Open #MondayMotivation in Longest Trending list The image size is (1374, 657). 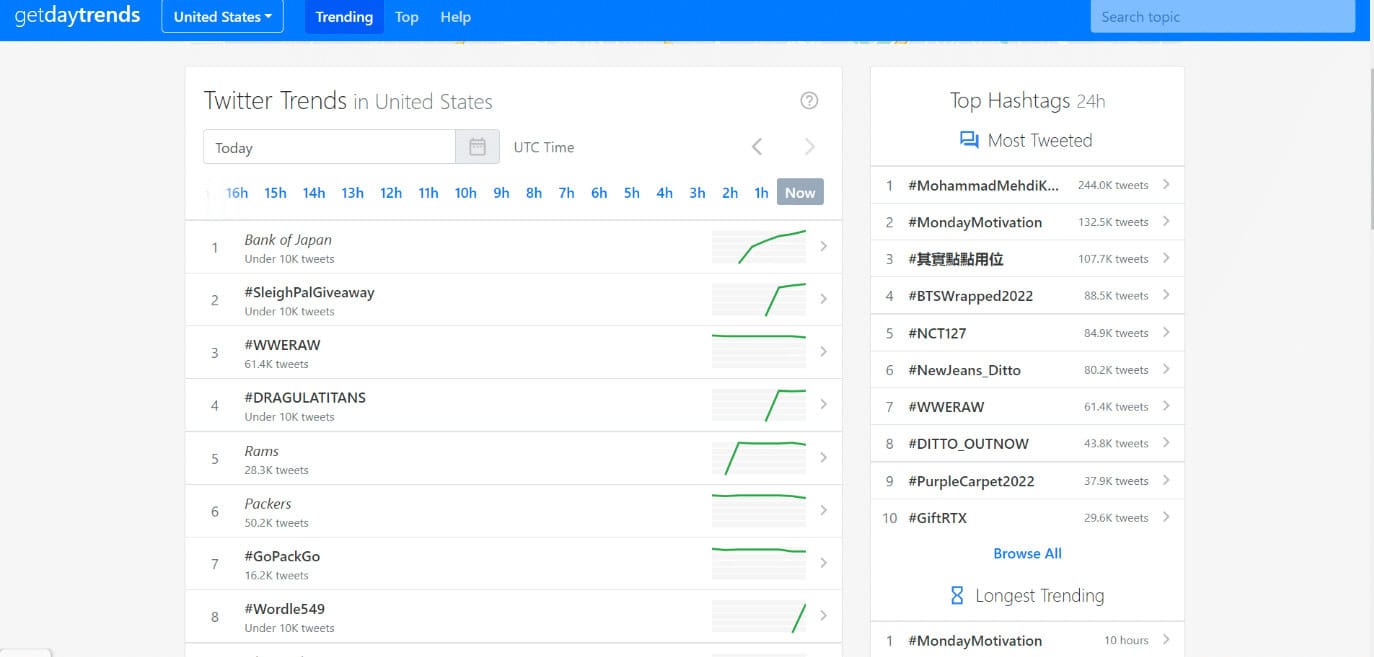point(975,641)
